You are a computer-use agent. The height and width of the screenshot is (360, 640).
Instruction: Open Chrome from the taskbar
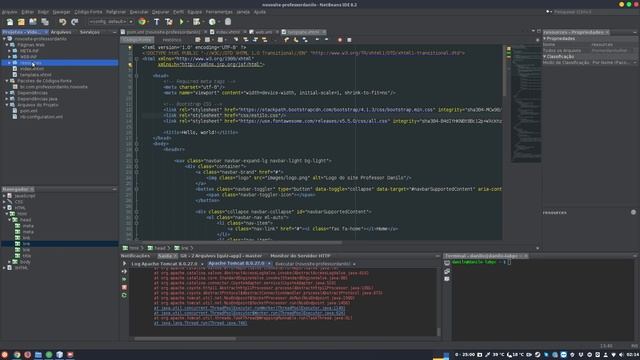(17, 355)
